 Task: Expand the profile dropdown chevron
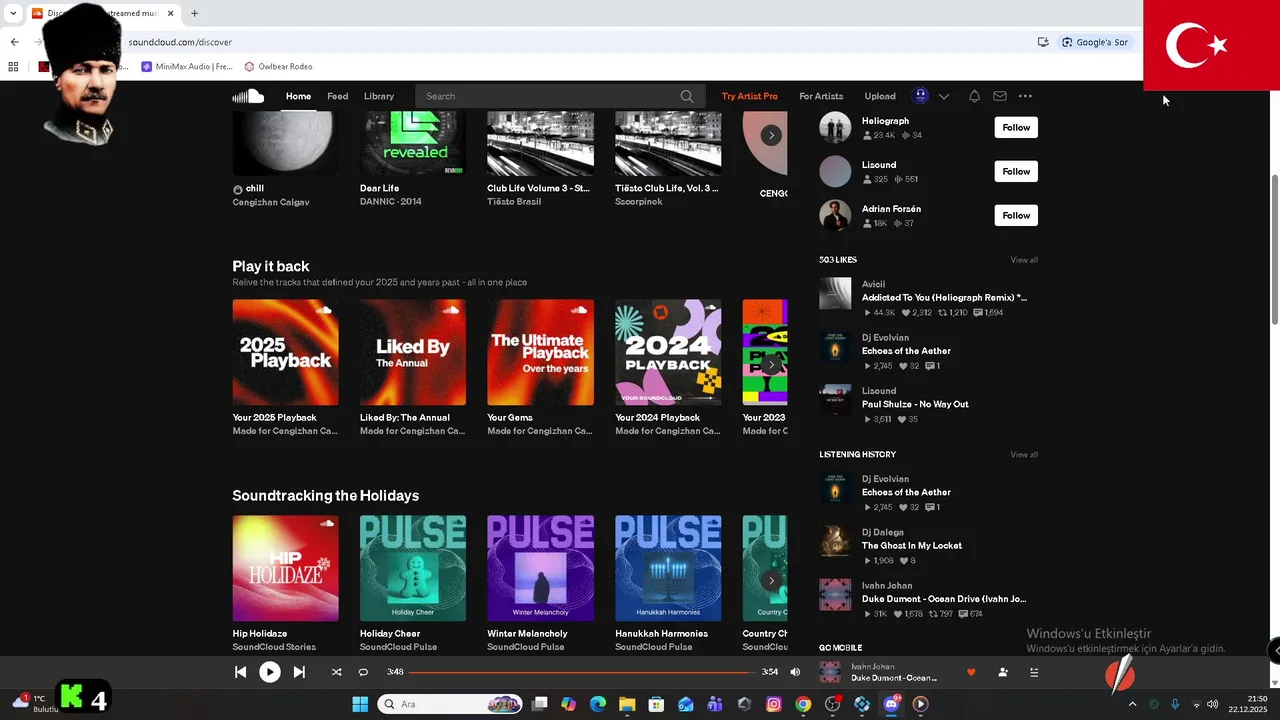click(943, 96)
